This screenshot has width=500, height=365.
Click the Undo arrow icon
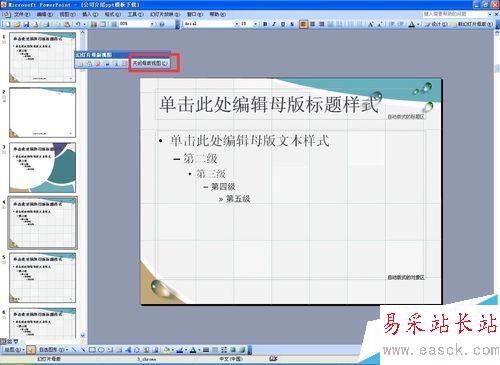coord(77,24)
